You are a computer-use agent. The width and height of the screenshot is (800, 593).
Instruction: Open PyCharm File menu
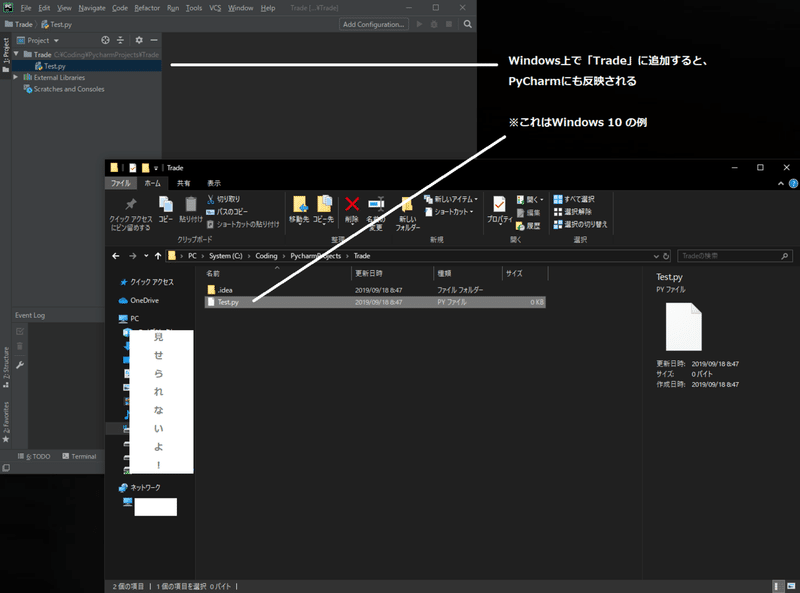point(26,8)
